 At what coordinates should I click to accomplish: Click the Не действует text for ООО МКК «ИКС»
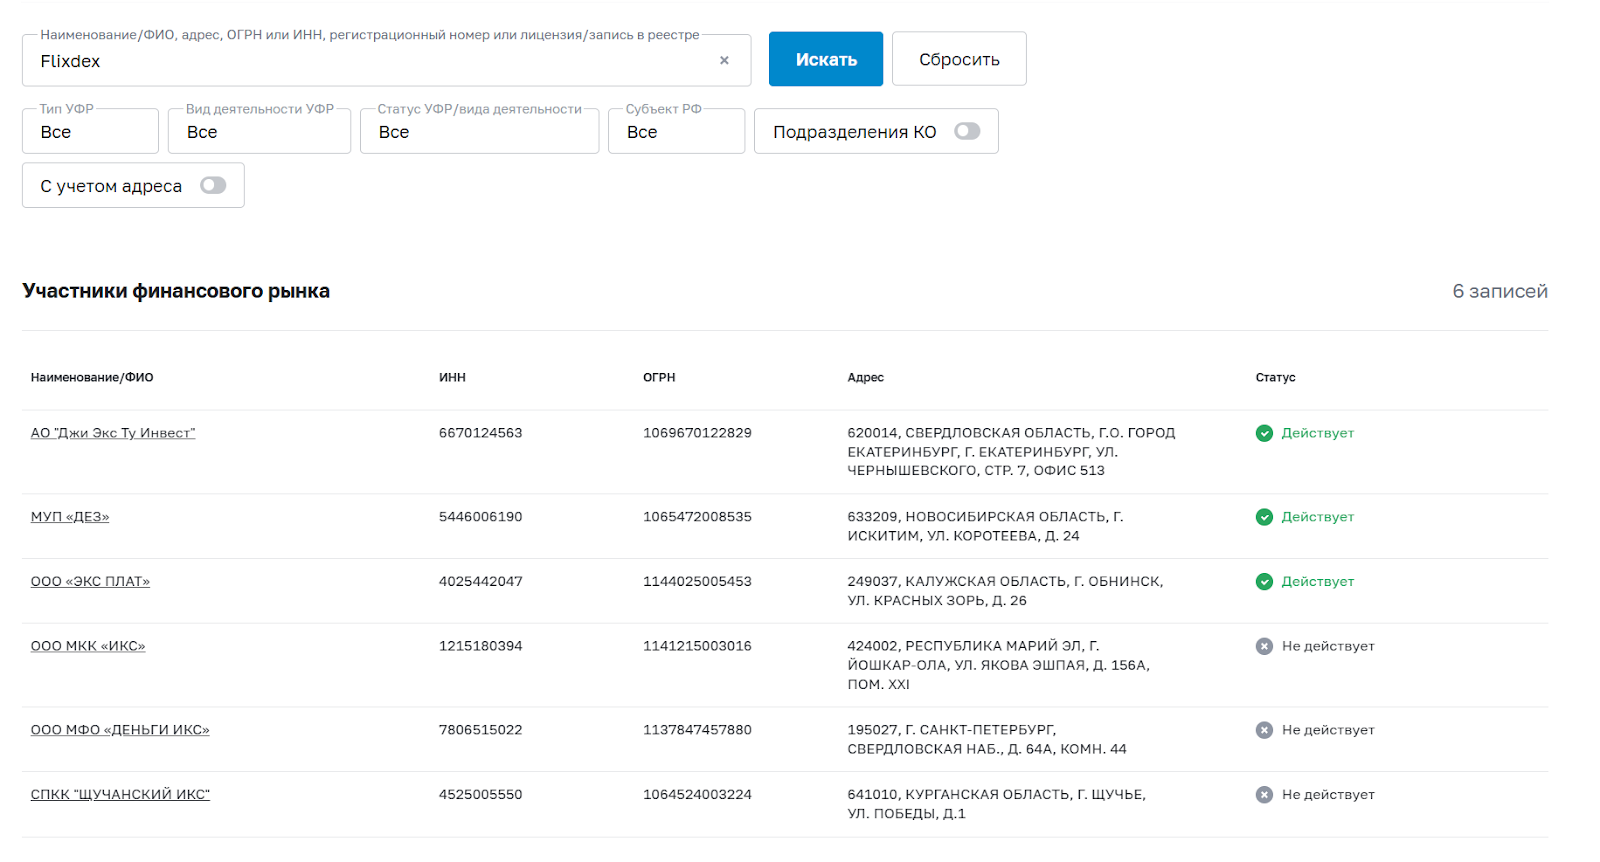click(1328, 646)
